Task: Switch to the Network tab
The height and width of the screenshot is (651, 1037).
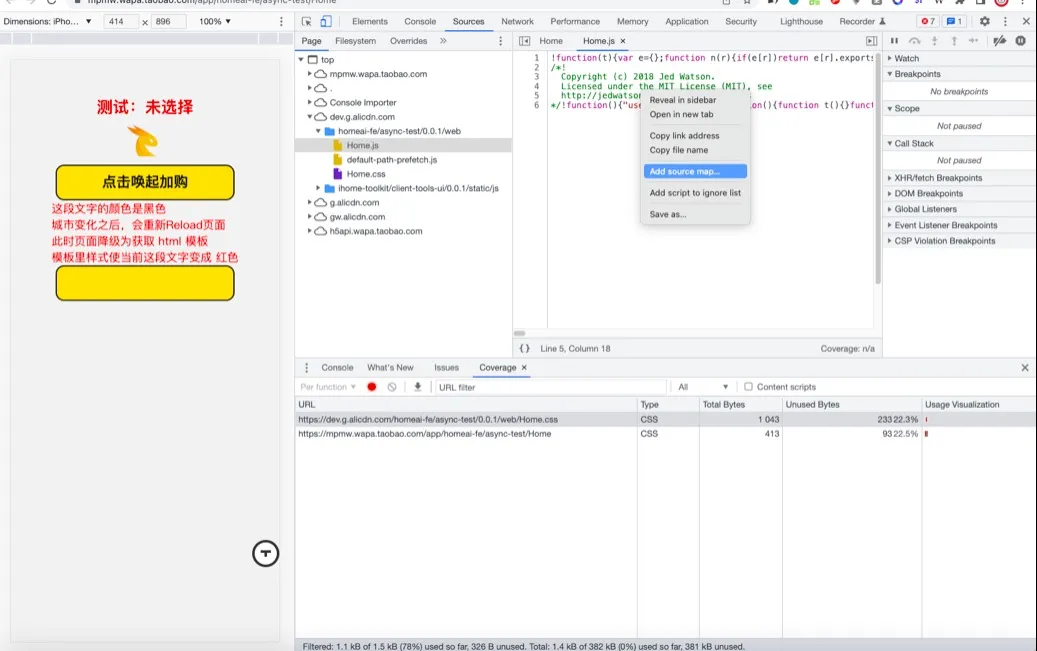Action: click(x=517, y=21)
